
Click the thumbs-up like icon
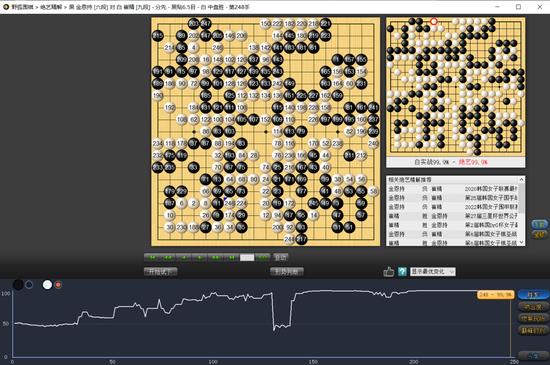click(389, 271)
